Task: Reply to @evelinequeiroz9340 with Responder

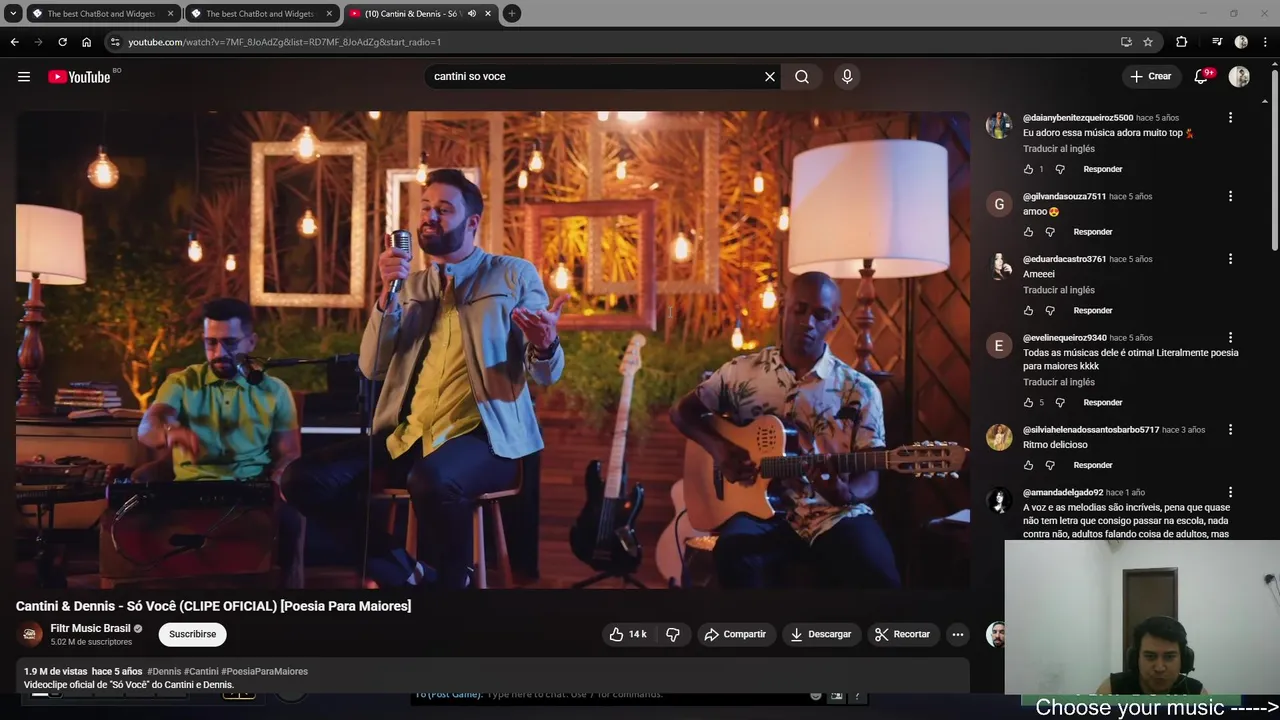Action: pos(1103,402)
